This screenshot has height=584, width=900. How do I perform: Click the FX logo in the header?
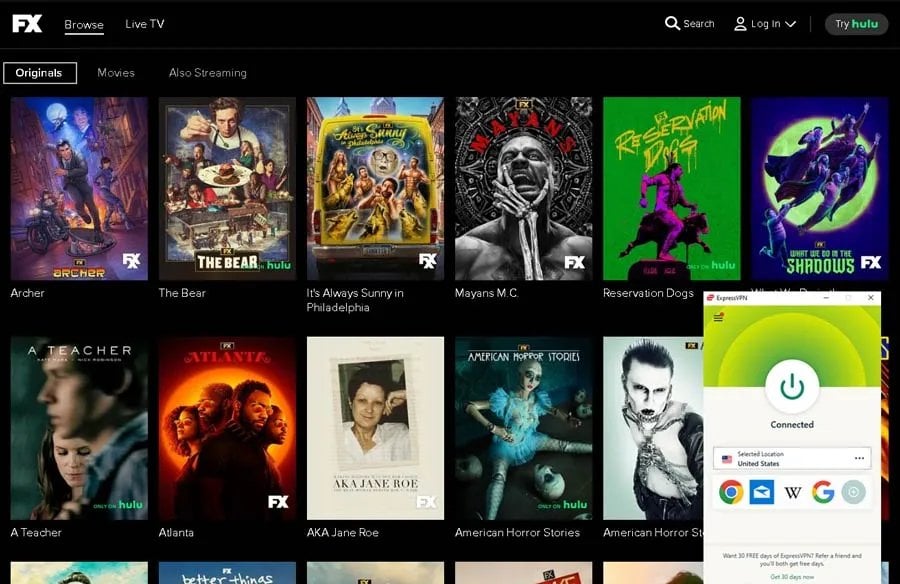click(27, 24)
